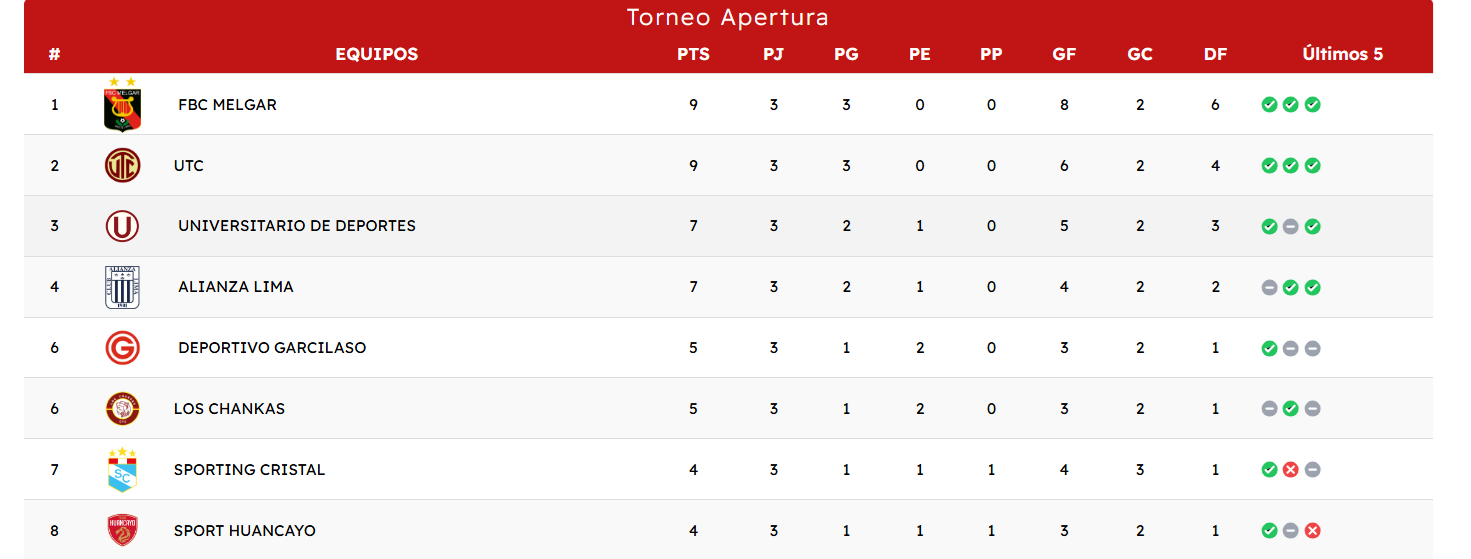Click Alianza Lima's gray draw indicator
This screenshot has width=1471, height=559.
[x=1269, y=288]
